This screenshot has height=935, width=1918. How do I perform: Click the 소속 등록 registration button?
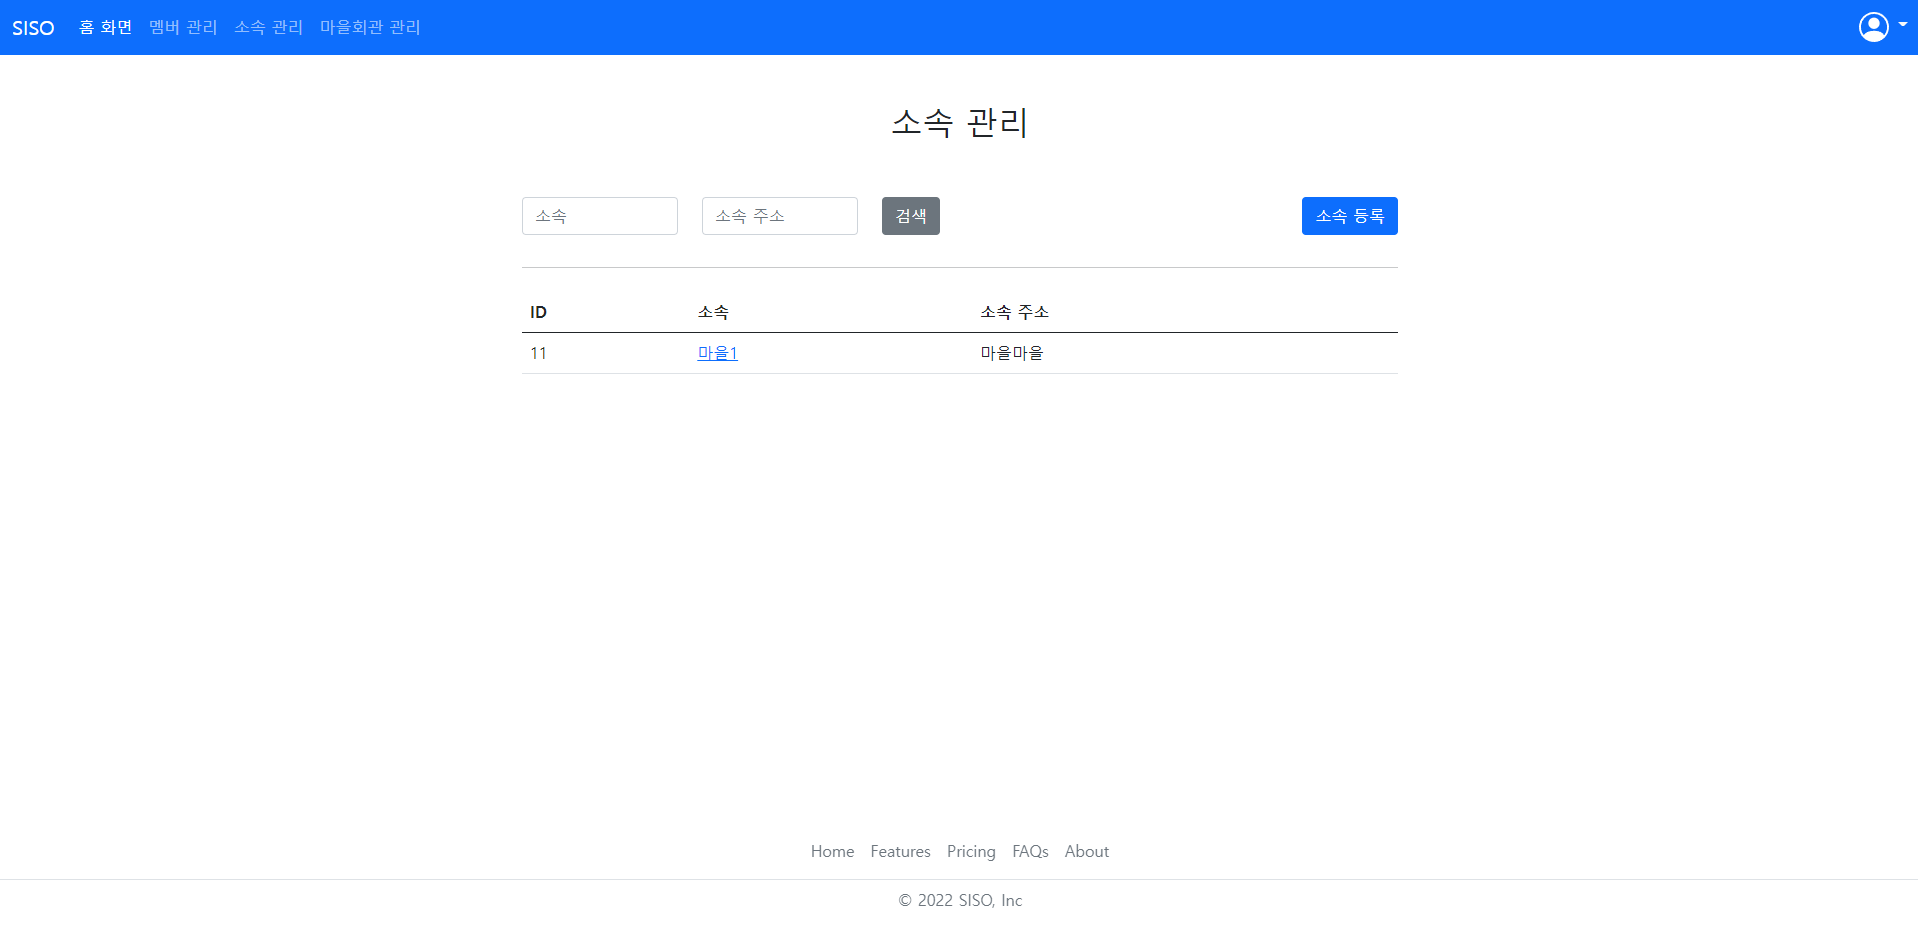click(x=1349, y=215)
